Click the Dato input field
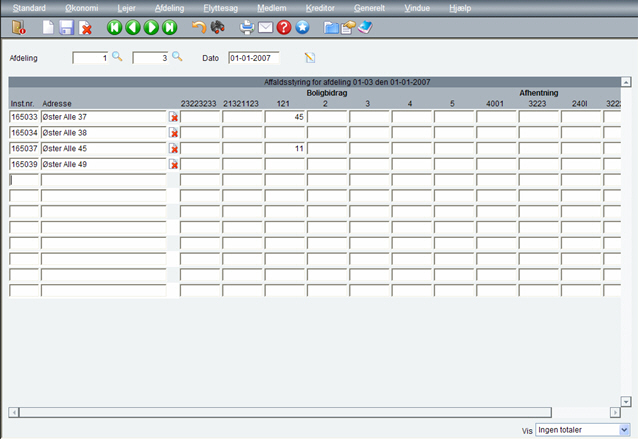This screenshot has height=439, width=638. pyautogui.click(x=254, y=58)
